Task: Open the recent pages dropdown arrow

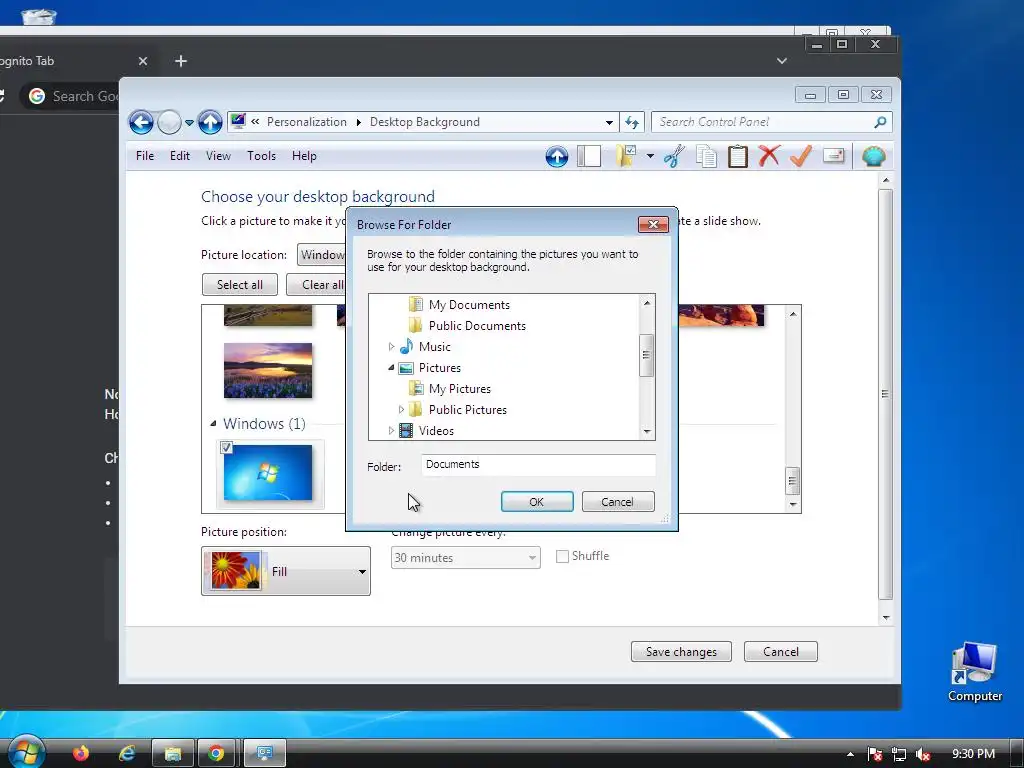Action: pyautogui.click(x=189, y=123)
